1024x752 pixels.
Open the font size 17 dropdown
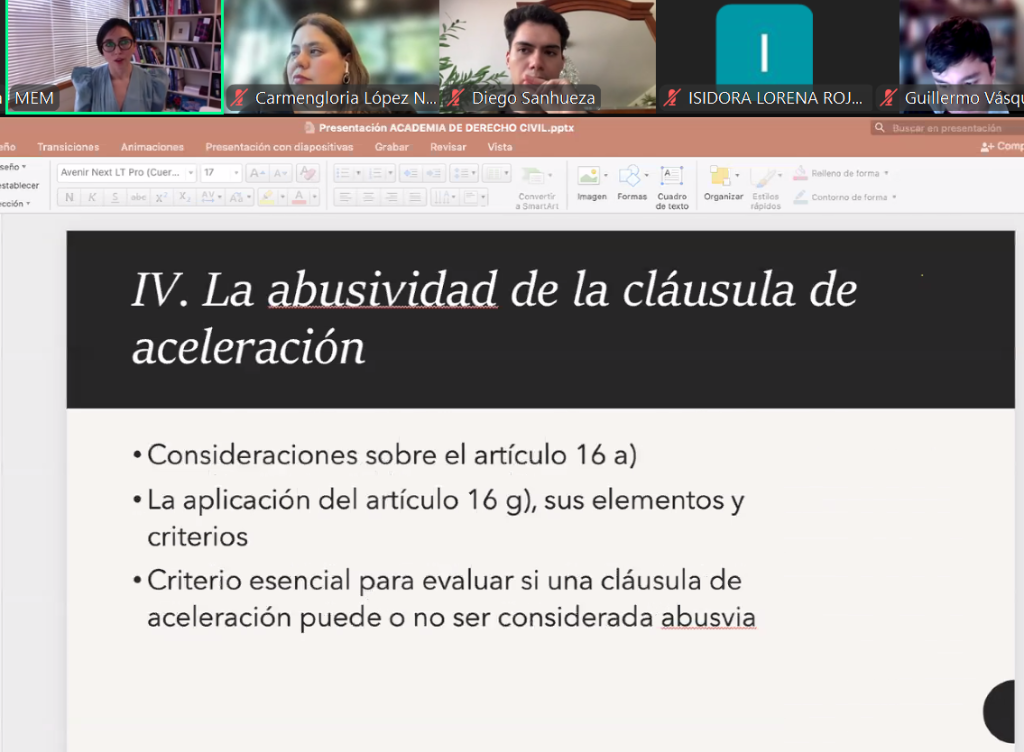point(235,173)
